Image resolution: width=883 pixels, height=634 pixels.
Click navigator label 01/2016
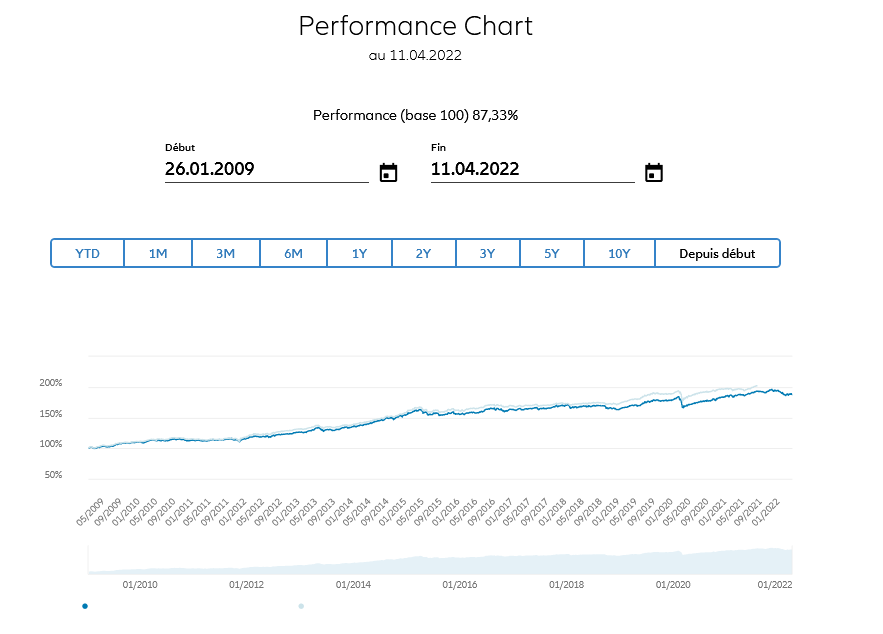point(460,584)
